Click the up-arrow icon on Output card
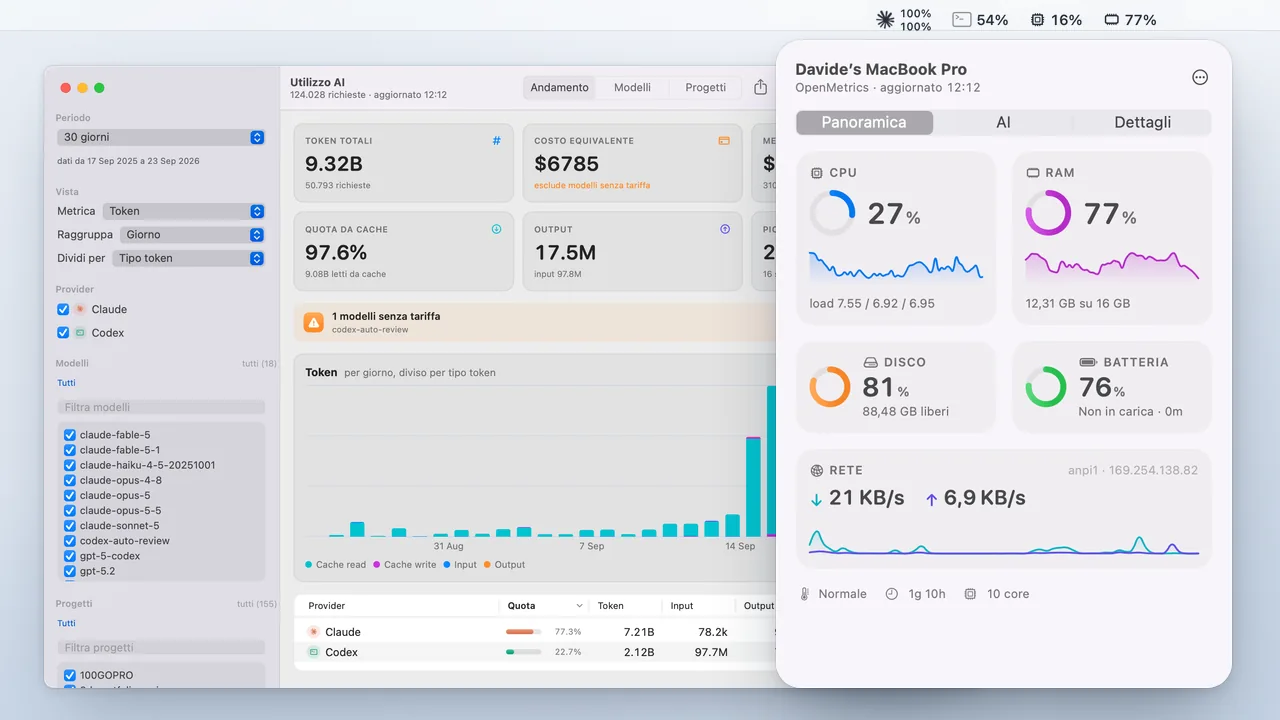1280x720 pixels. [x=725, y=229]
